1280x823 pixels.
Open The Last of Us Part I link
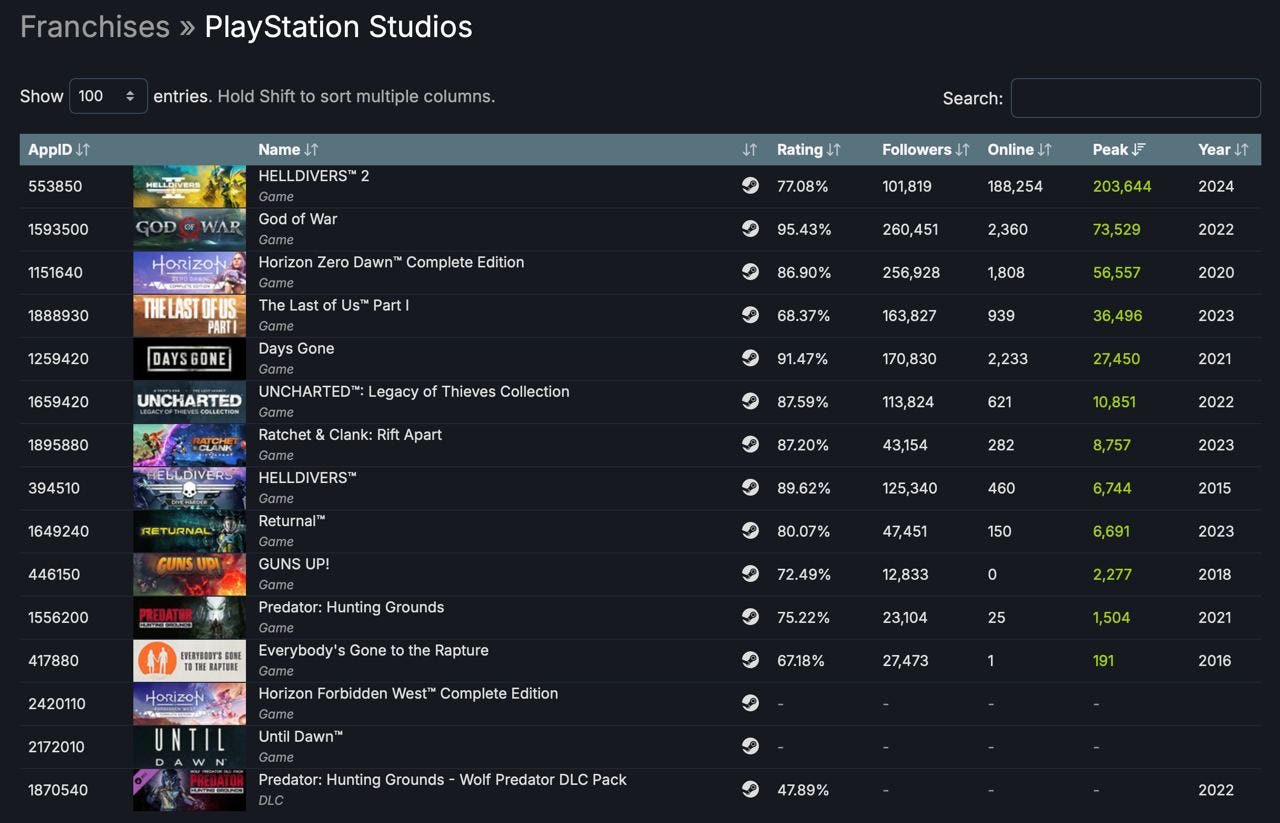pyautogui.click(x=334, y=305)
